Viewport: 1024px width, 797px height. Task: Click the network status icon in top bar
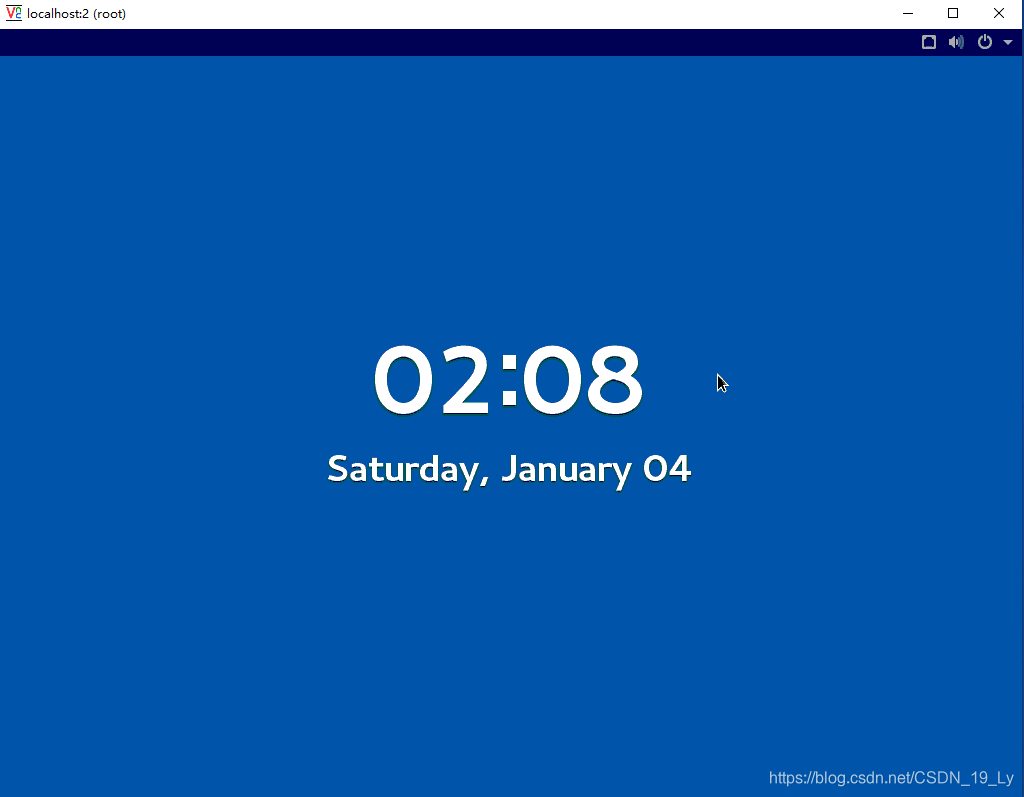point(929,42)
